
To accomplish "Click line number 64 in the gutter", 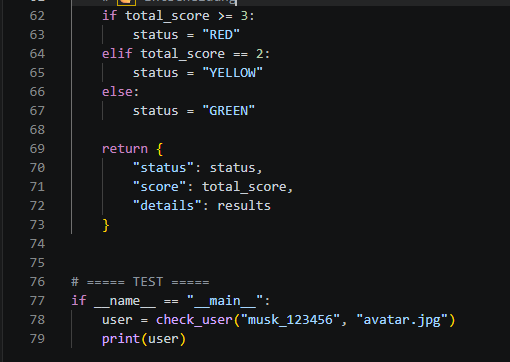I will (37, 54).
